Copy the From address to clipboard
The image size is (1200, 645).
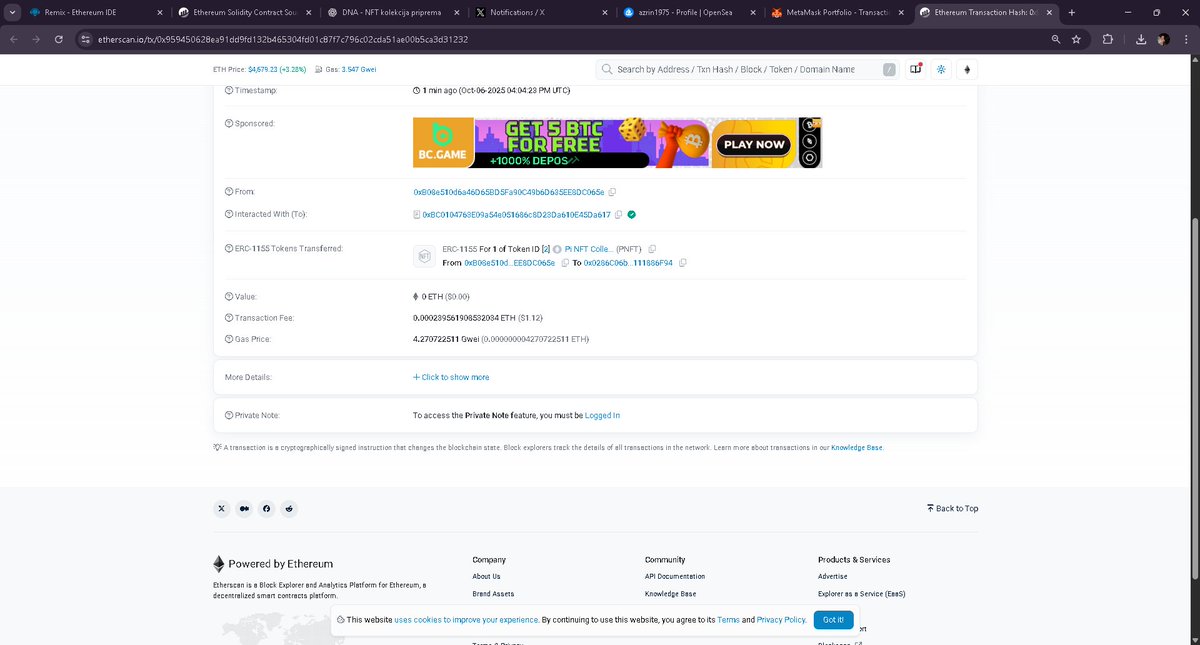[x=612, y=192]
